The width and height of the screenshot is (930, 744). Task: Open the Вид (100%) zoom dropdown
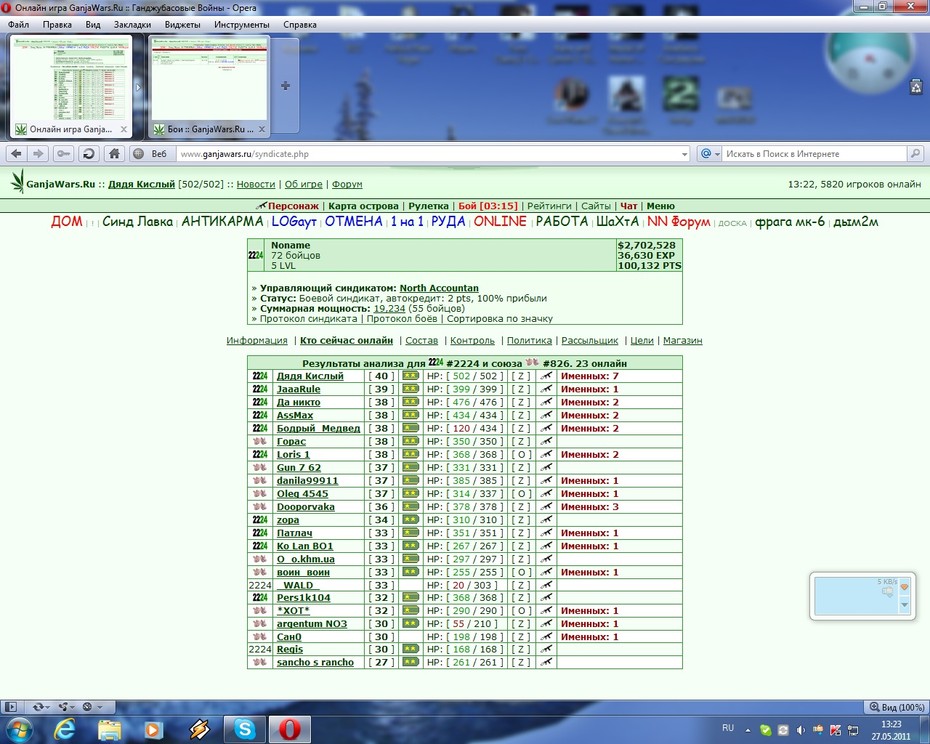tap(897, 707)
